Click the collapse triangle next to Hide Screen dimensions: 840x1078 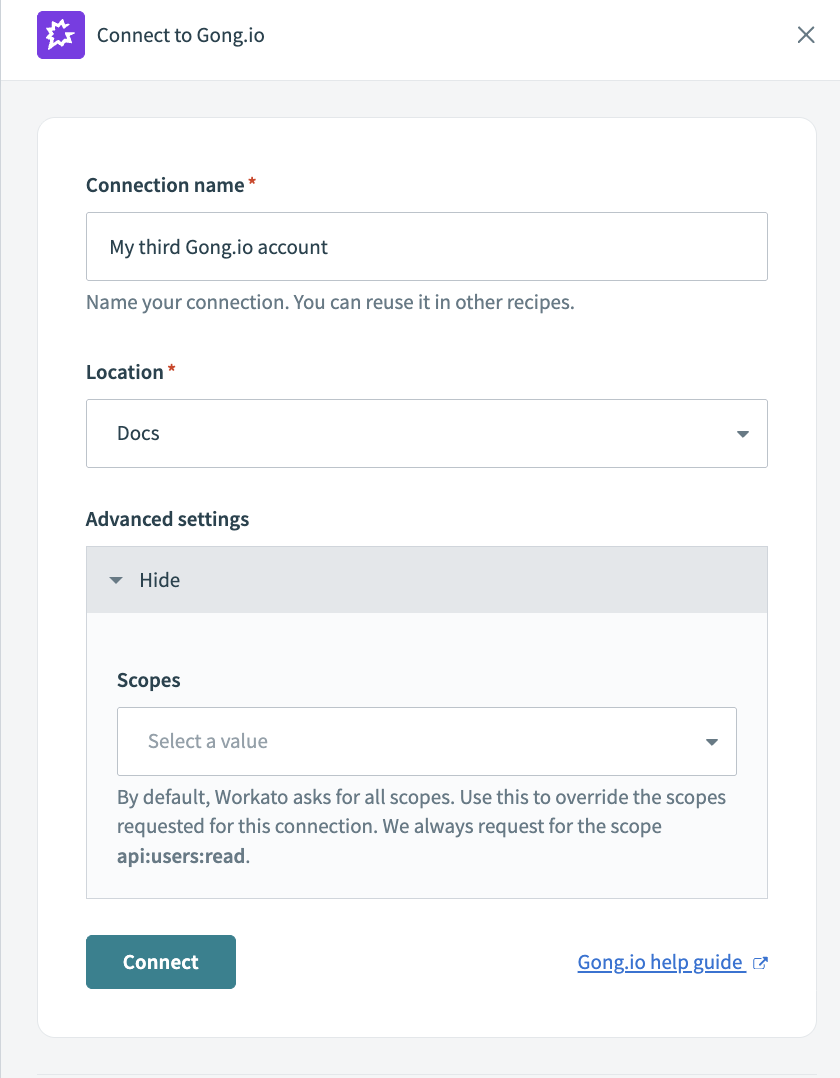pyautogui.click(x=116, y=581)
